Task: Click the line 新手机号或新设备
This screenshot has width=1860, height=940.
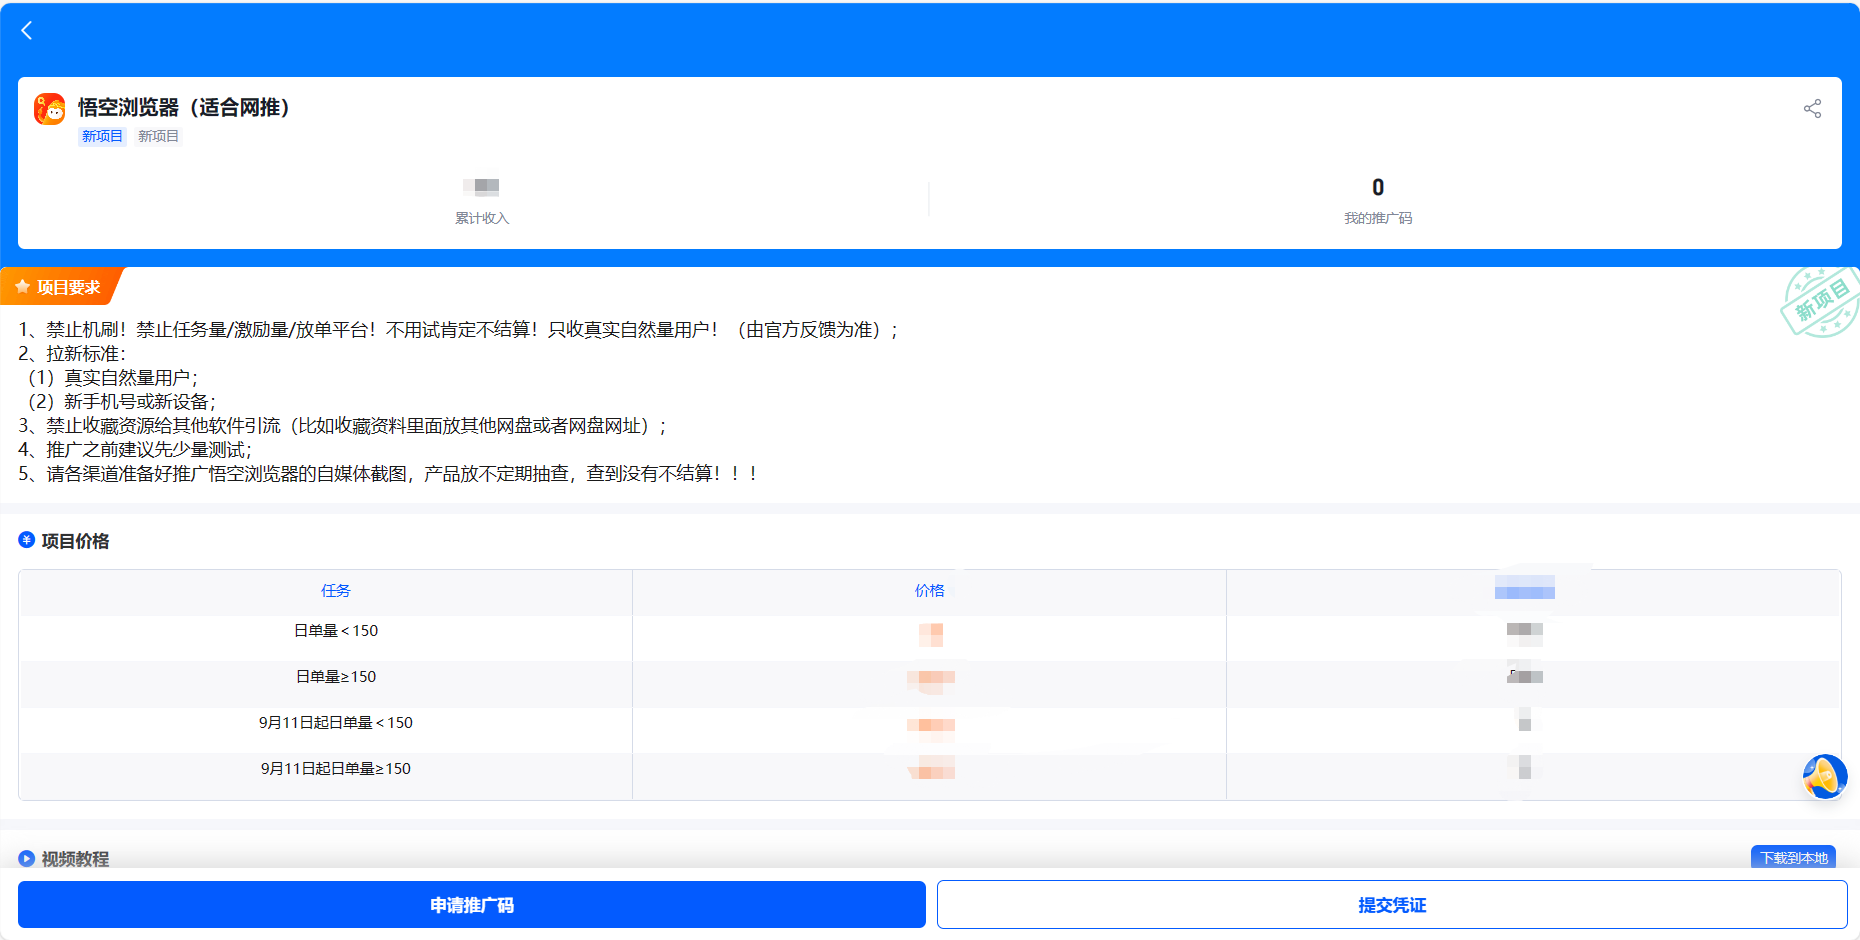Action: [122, 402]
